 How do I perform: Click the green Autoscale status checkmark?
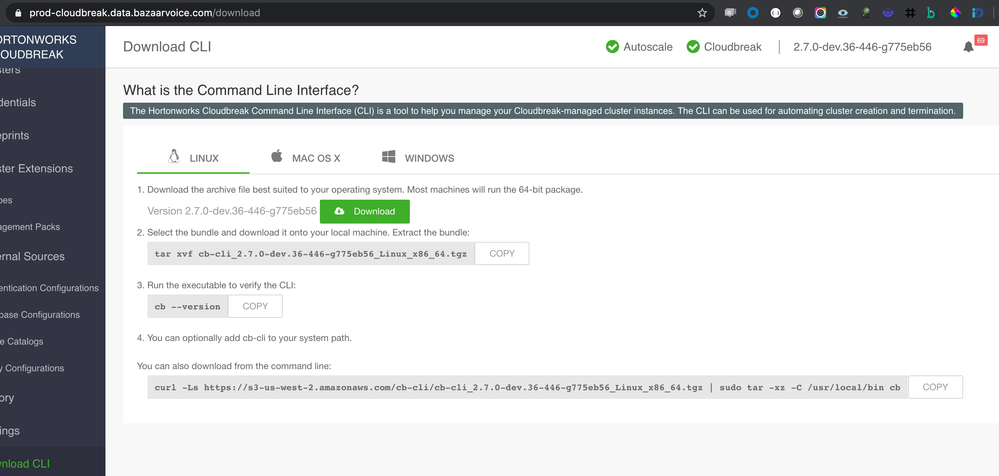(x=612, y=47)
